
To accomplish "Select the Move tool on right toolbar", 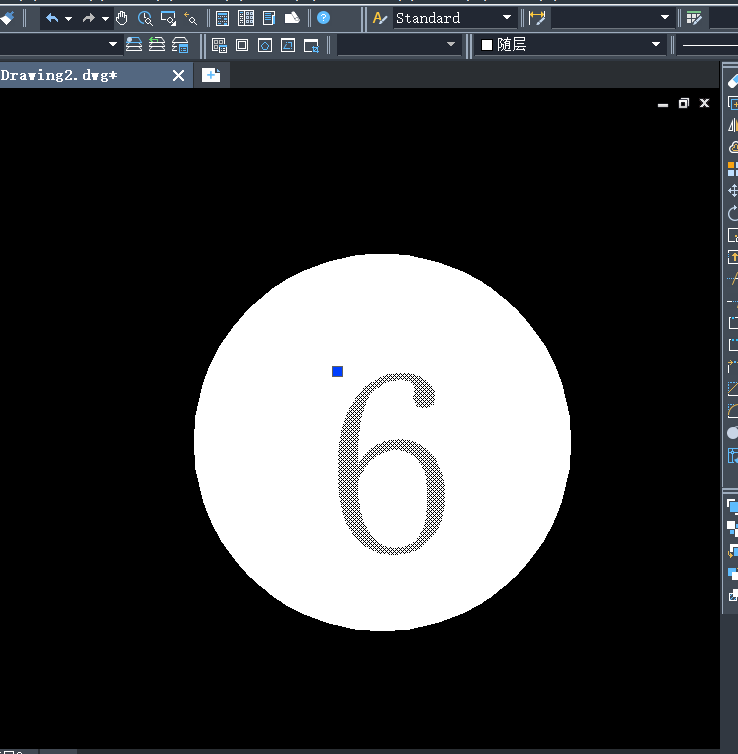I will coord(733,191).
